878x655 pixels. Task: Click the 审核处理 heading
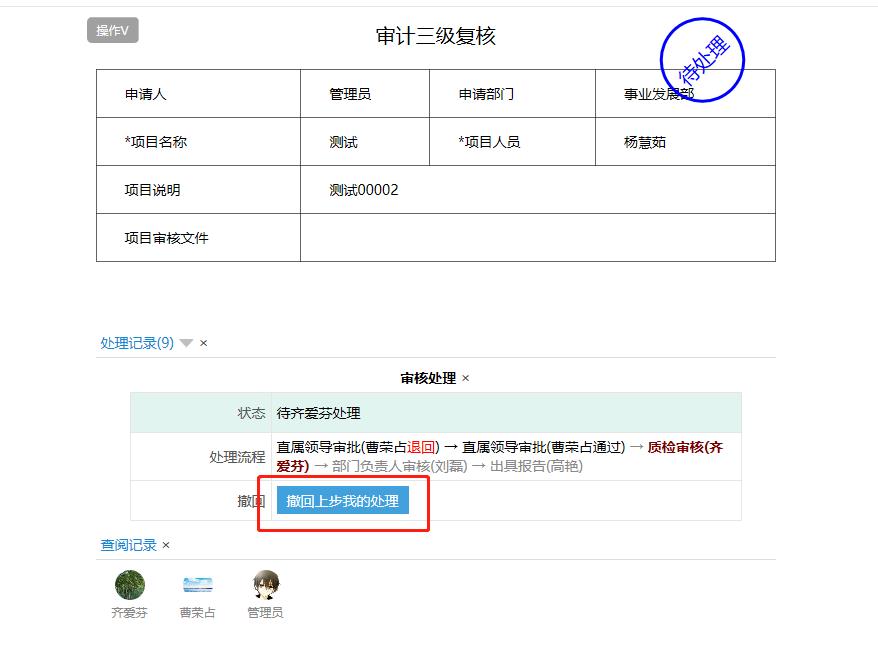[428, 378]
